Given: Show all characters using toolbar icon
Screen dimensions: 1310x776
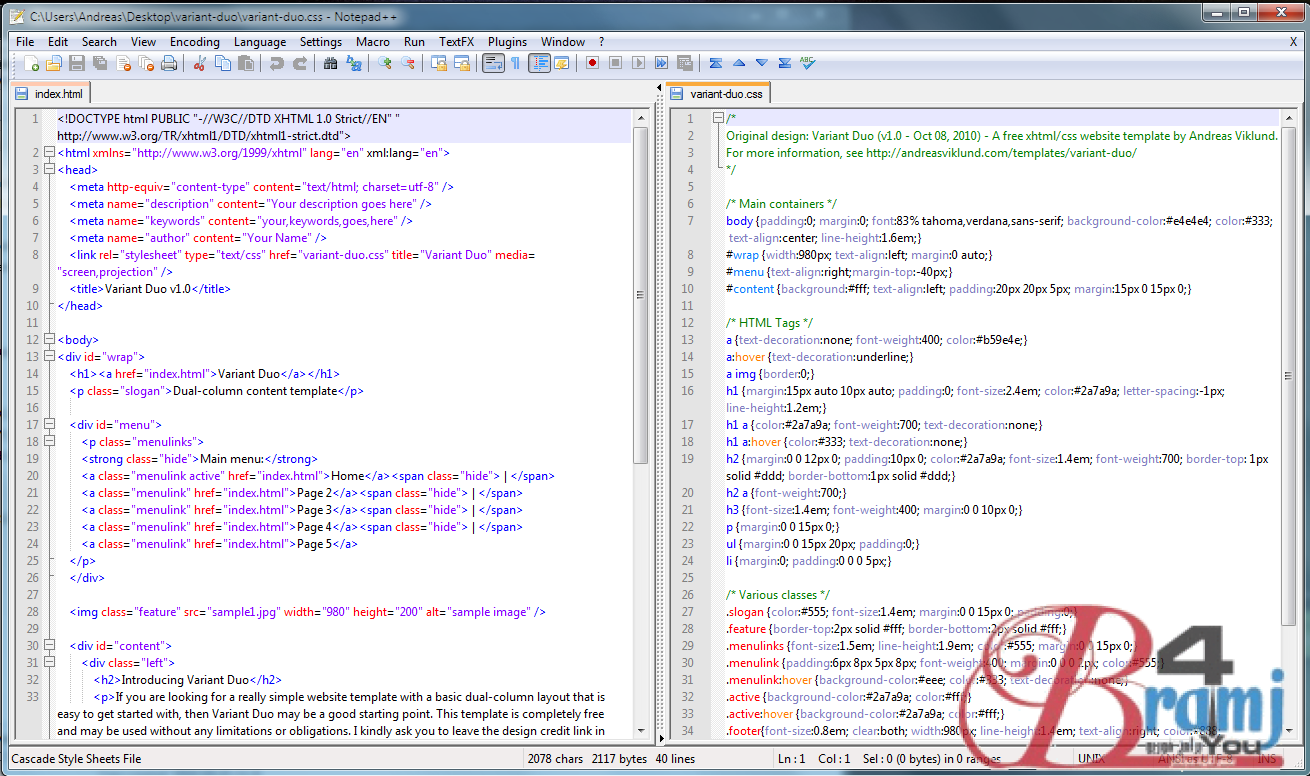Looking at the screenshot, I should [515, 62].
